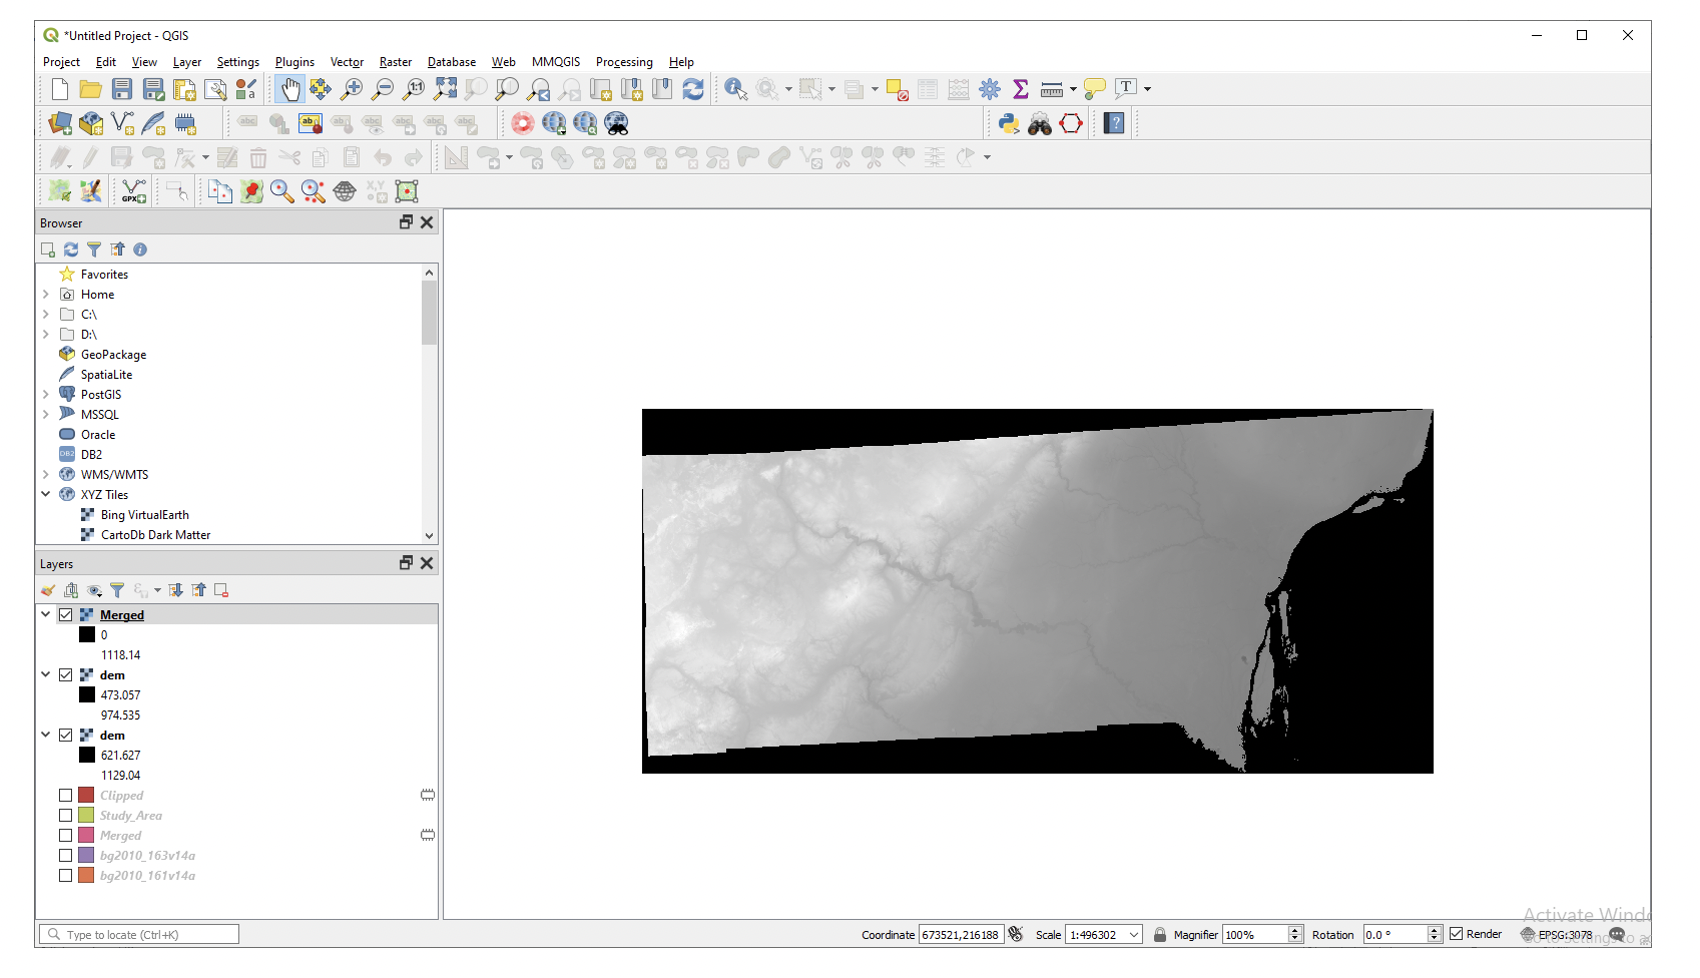Open the Processing Toolbox gear icon
The width and height of the screenshot is (1700, 978).
pyautogui.click(x=990, y=89)
